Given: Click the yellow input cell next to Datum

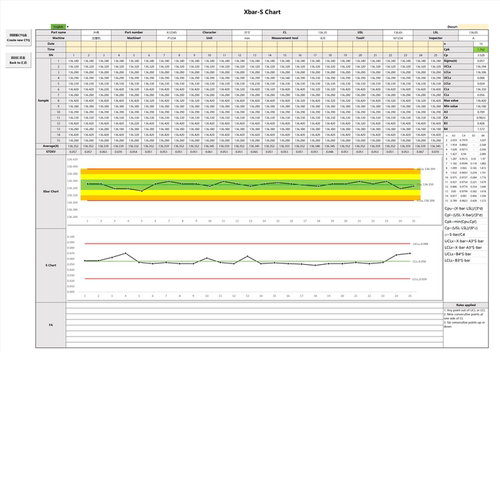Looking at the screenshot, I should click(473, 27).
